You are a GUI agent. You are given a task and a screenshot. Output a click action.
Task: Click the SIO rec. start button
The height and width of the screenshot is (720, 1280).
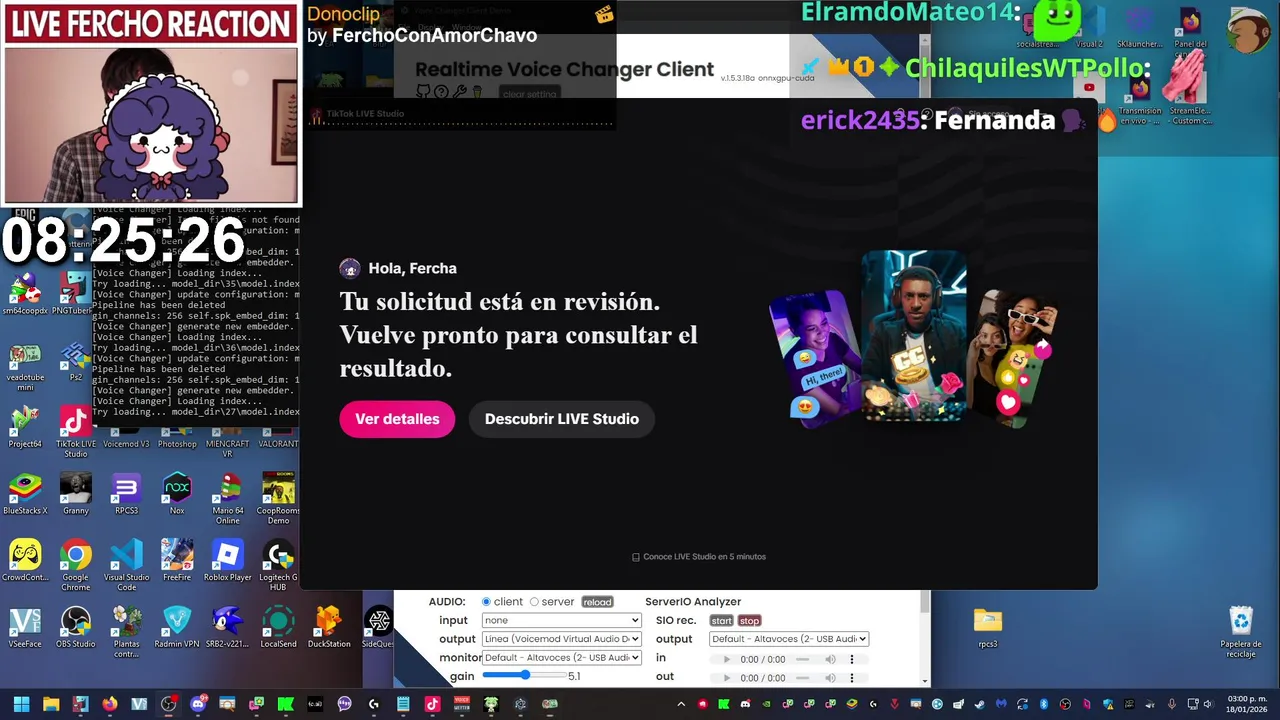pyautogui.click(x=722, y=621)
